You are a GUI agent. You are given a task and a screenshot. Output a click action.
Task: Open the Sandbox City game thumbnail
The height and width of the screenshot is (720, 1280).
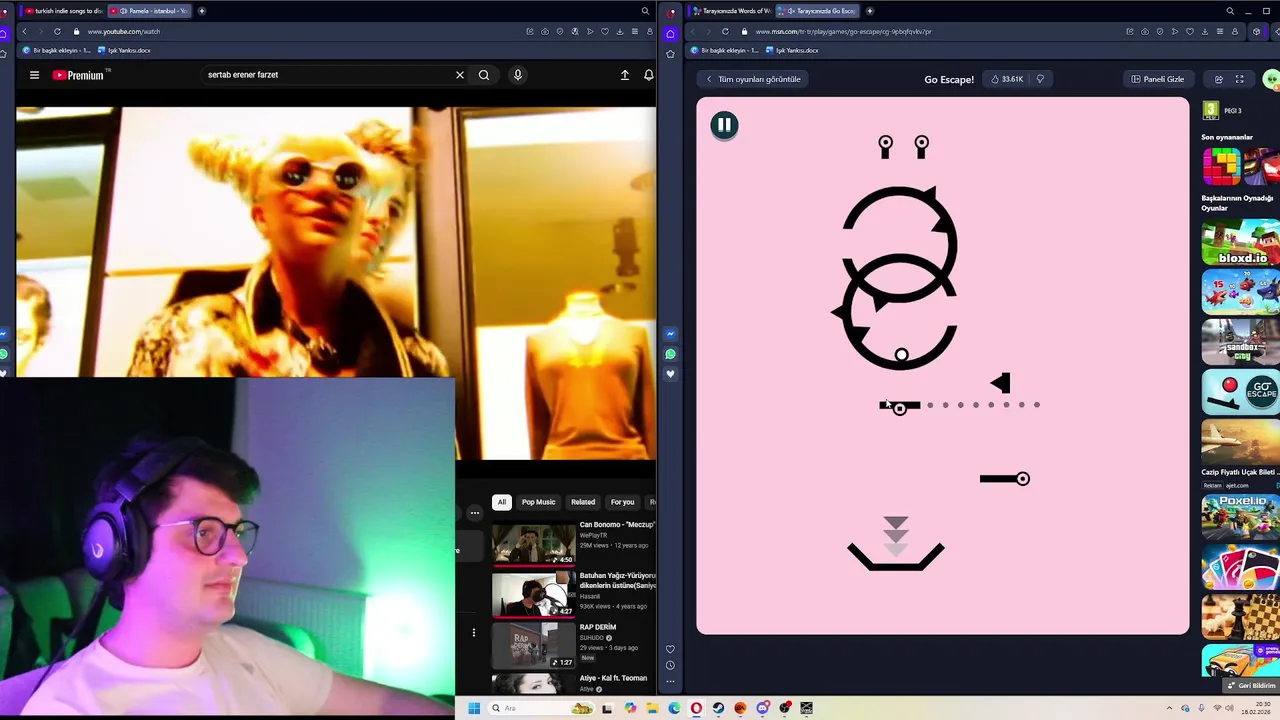pyautogui.click(x=1241, y=342)
